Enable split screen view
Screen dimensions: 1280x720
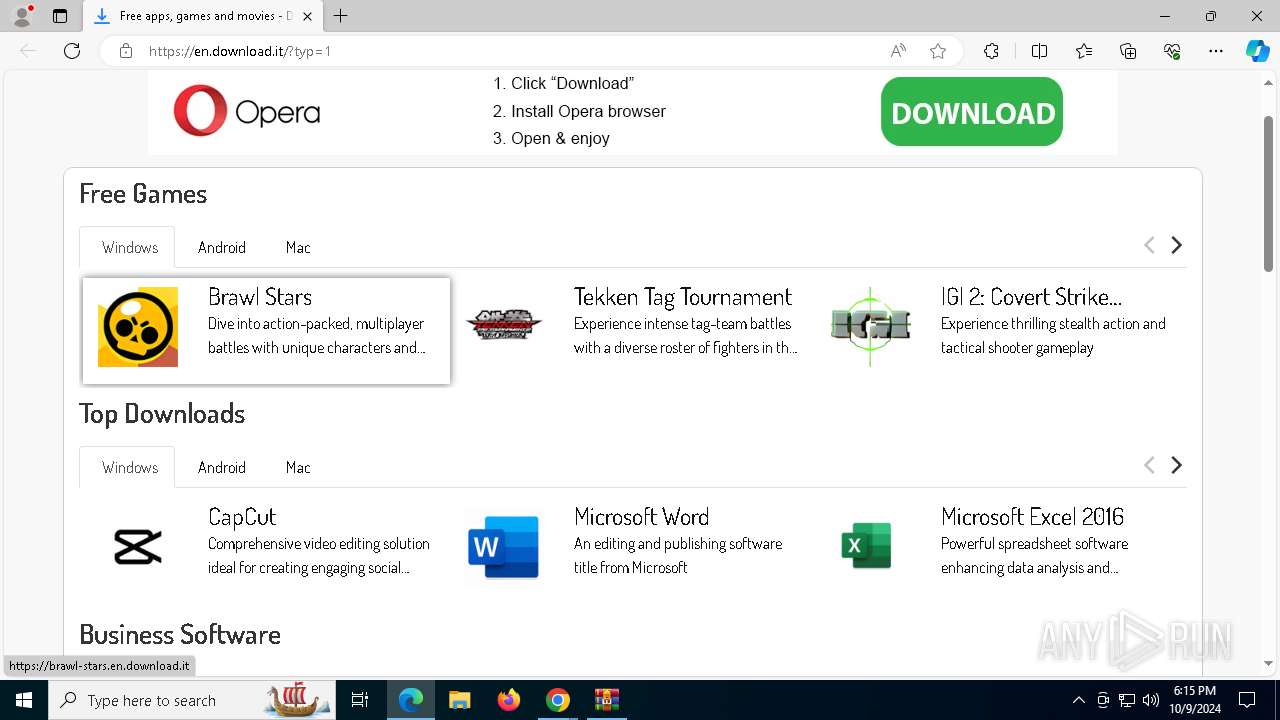(x=1039, y=51)
